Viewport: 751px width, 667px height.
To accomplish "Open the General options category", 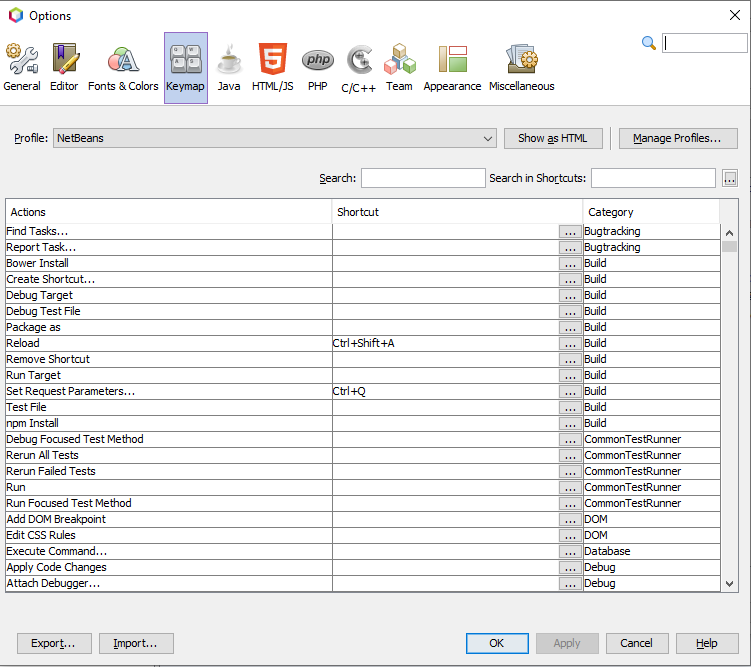I will tap(22, 68).
